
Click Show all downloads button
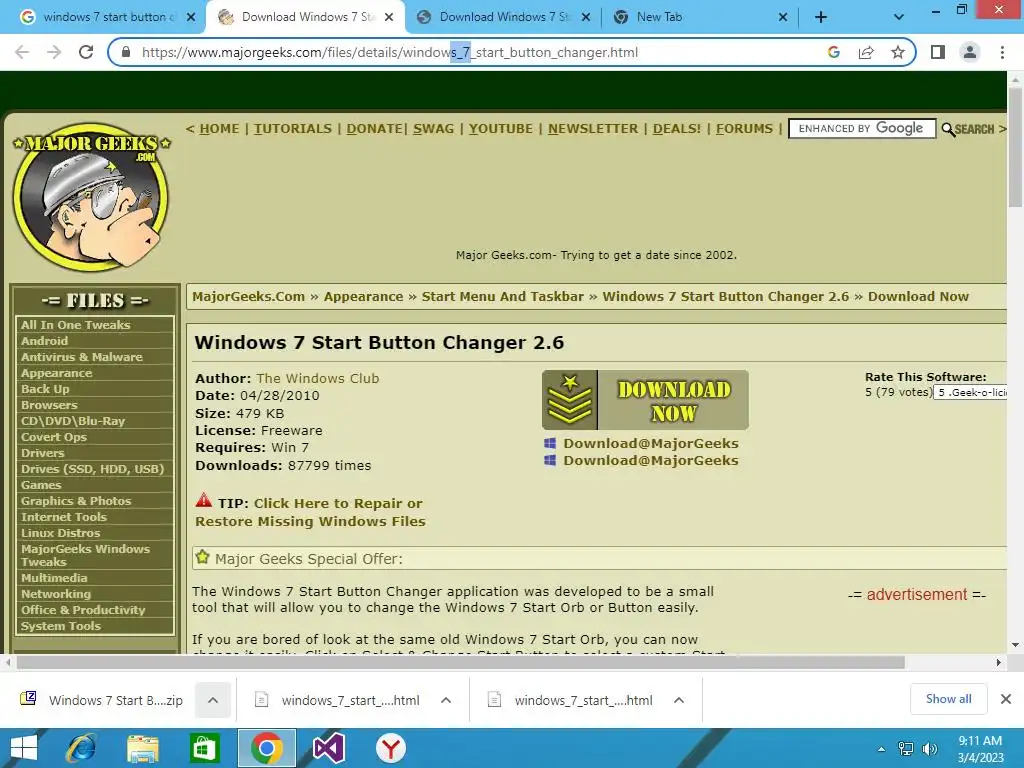[x=948, y=699]
